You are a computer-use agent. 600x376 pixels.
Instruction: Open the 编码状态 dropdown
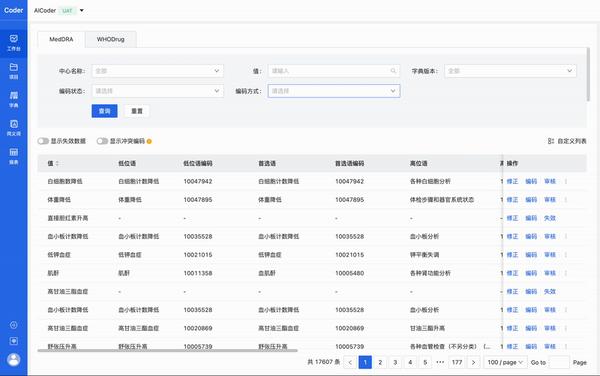pos(158,91)
